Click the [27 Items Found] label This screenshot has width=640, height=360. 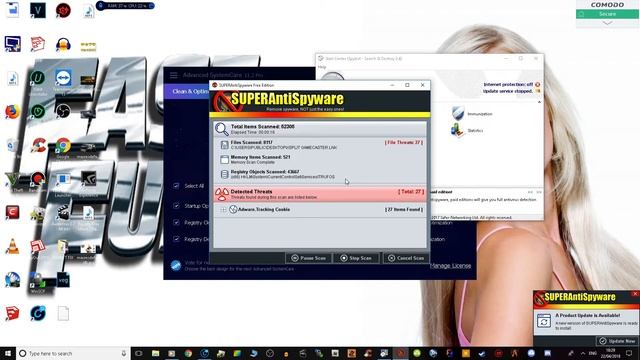click(404, 209)
